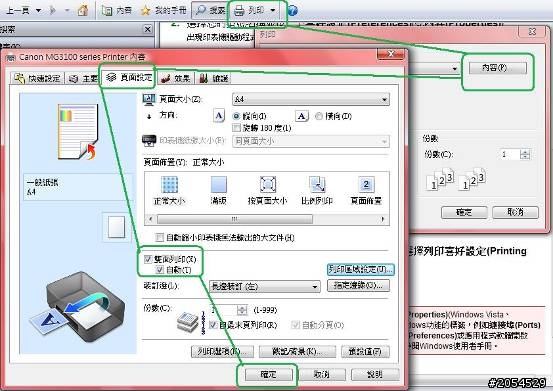This screenshot has width=553, height=391.
Task: Click the blue help question mark icon
Action: [x=292, y=11]
